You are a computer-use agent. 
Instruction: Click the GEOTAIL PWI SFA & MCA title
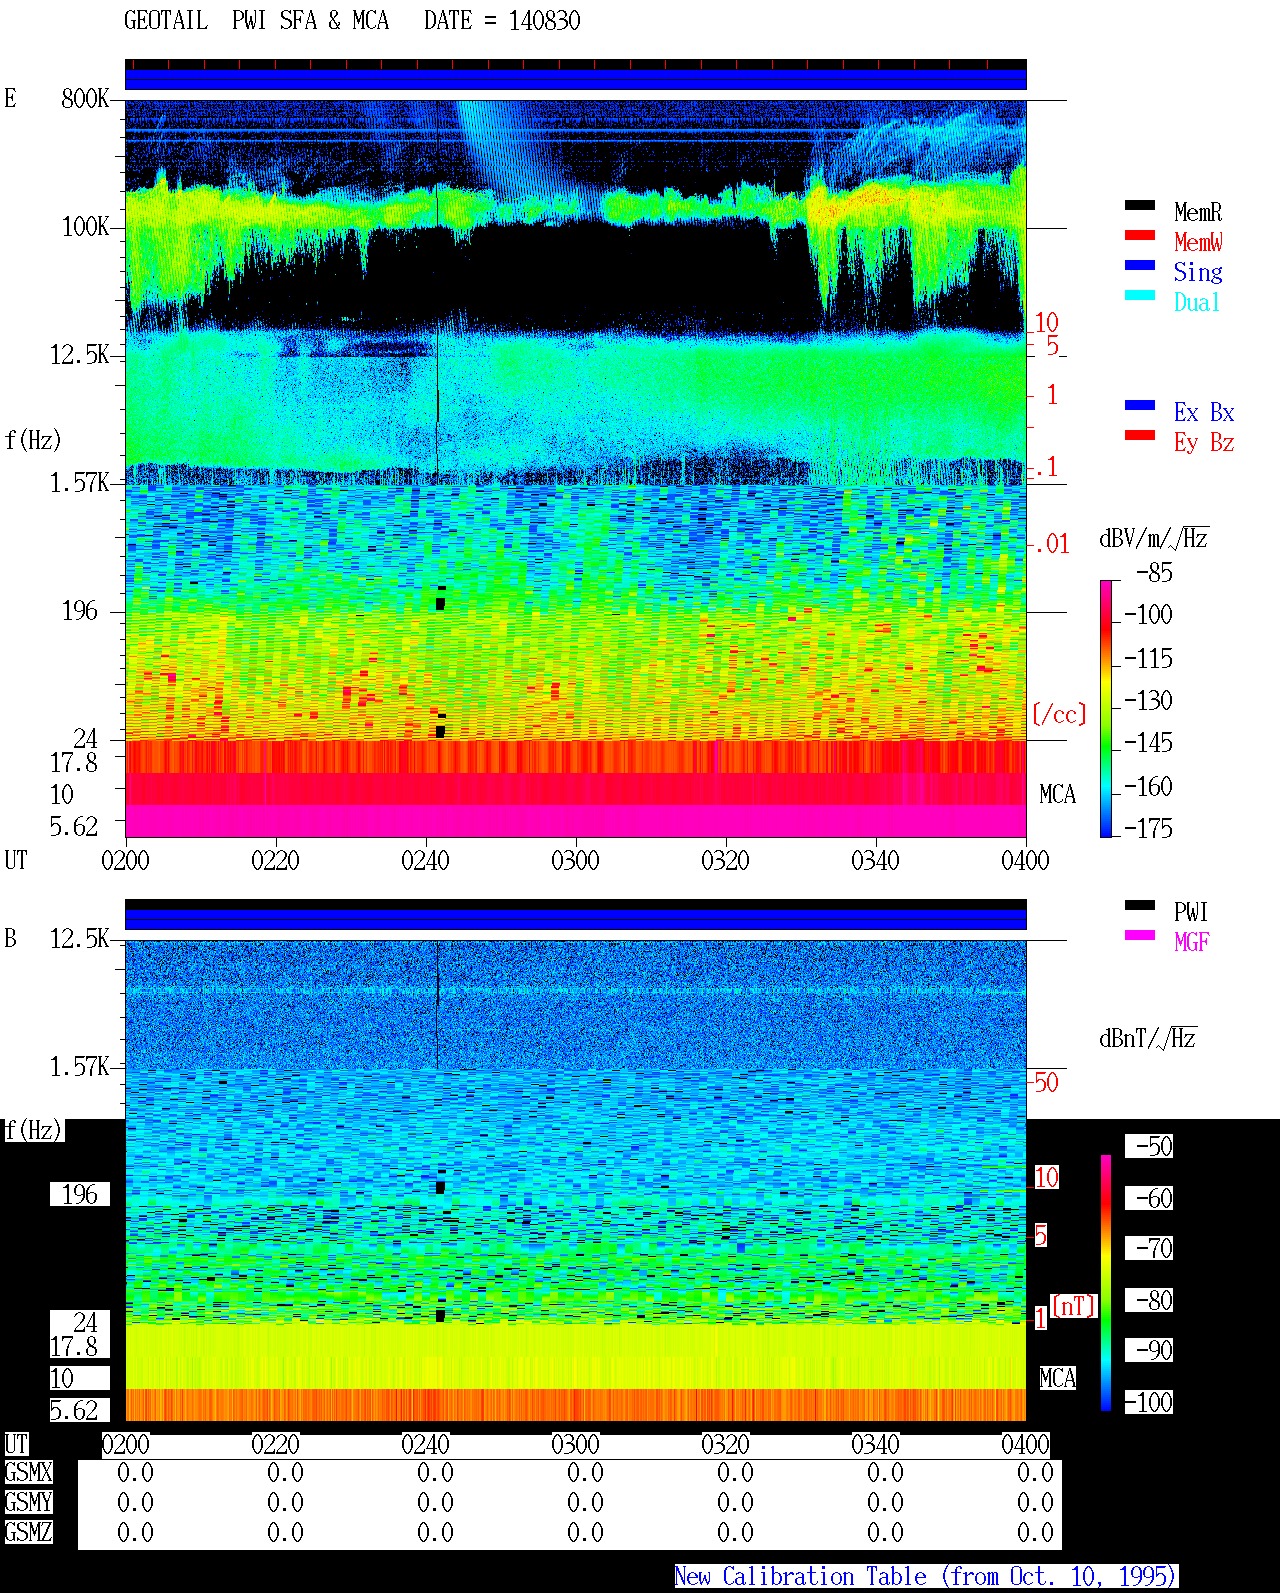click(x=256, y=21)
